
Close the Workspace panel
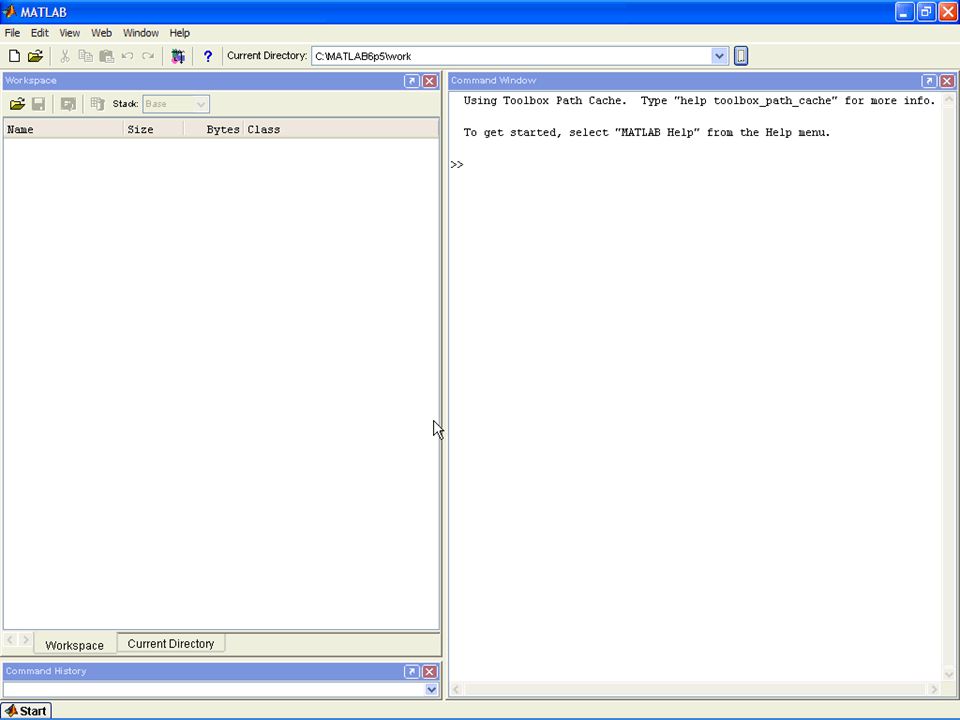(x=430, y=81)
